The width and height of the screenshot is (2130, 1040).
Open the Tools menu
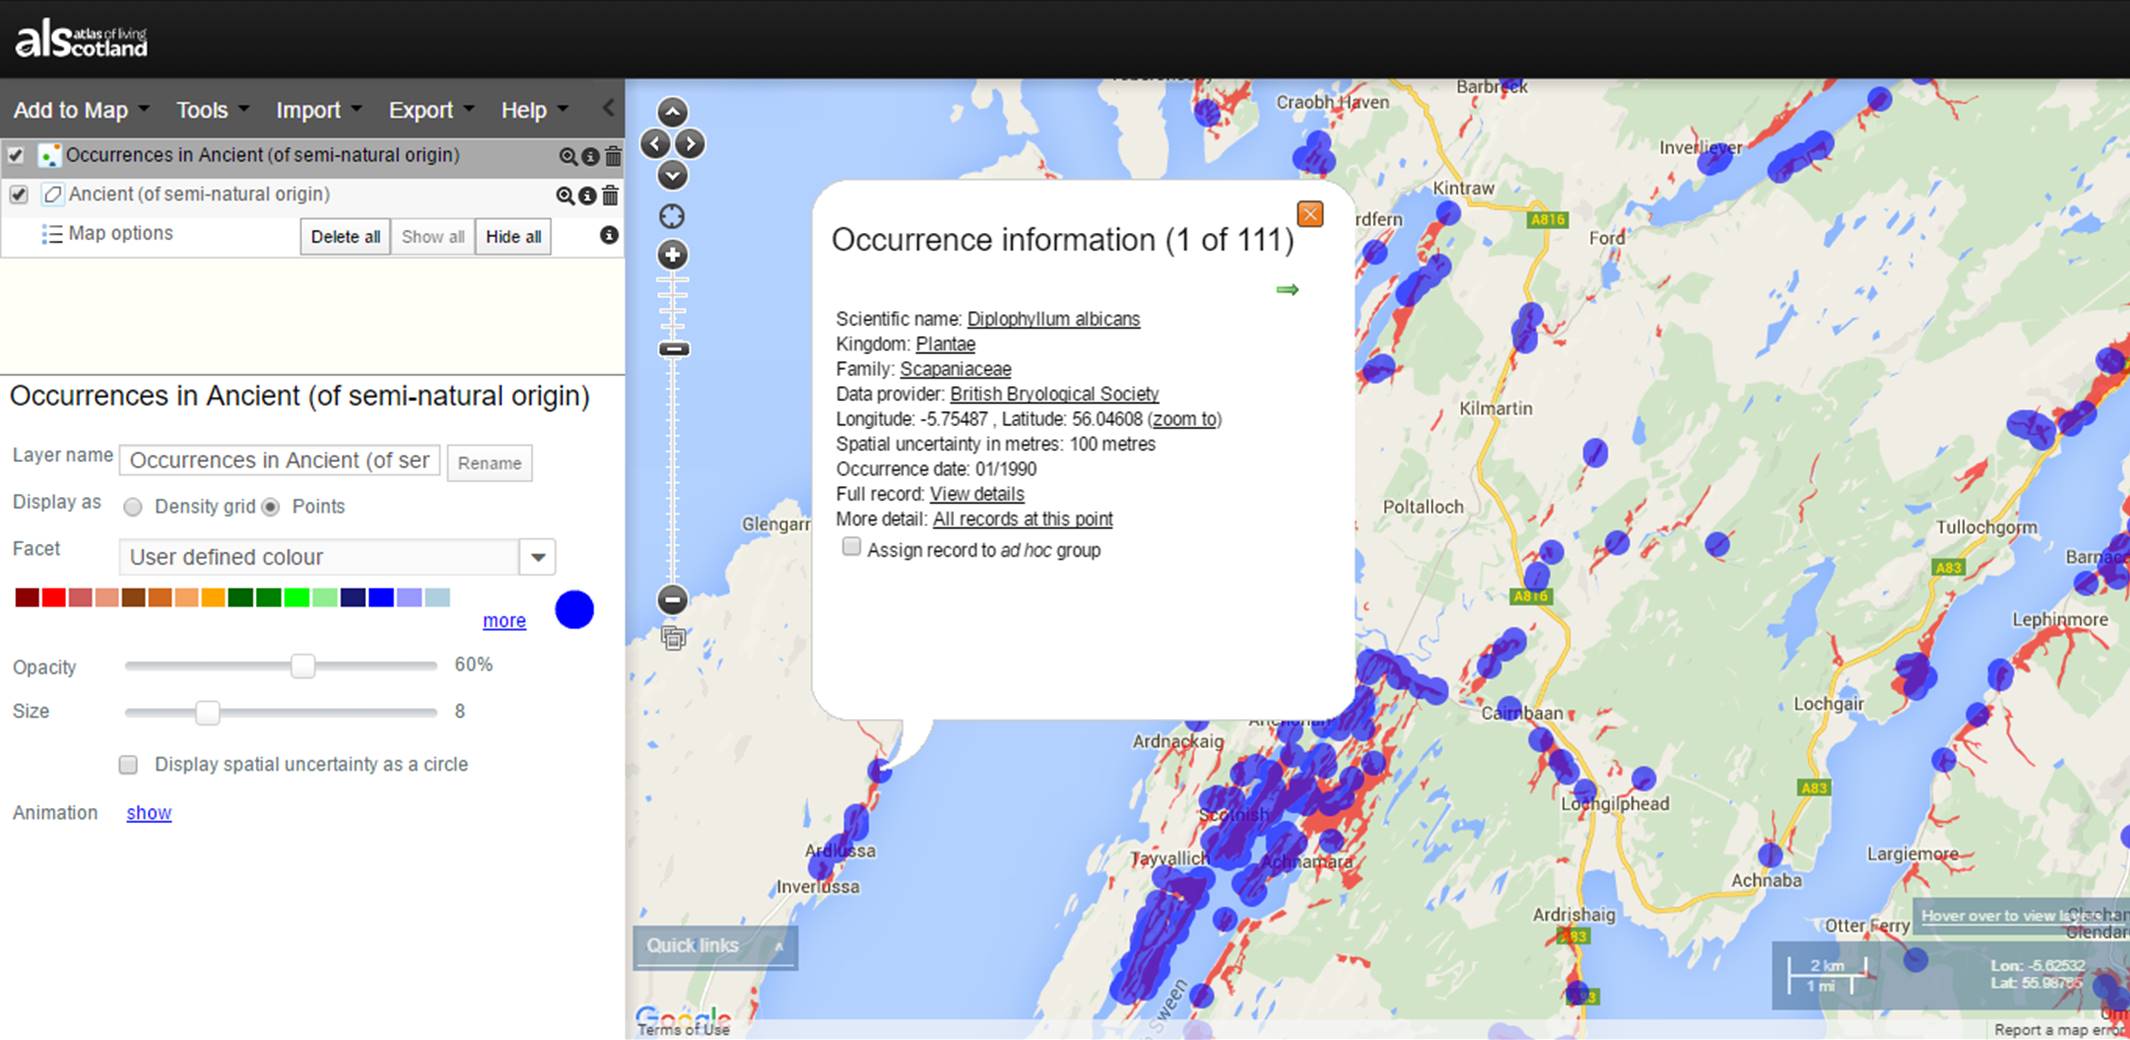pos(204,110)
